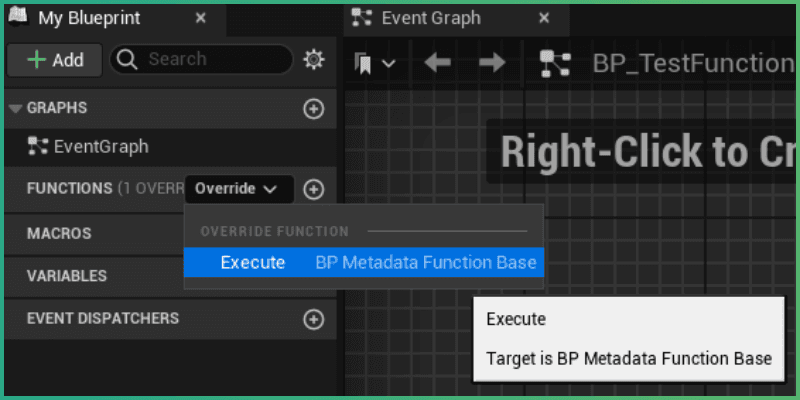
Task: Click the My Blueprint book icon
Action: [18, 17]
